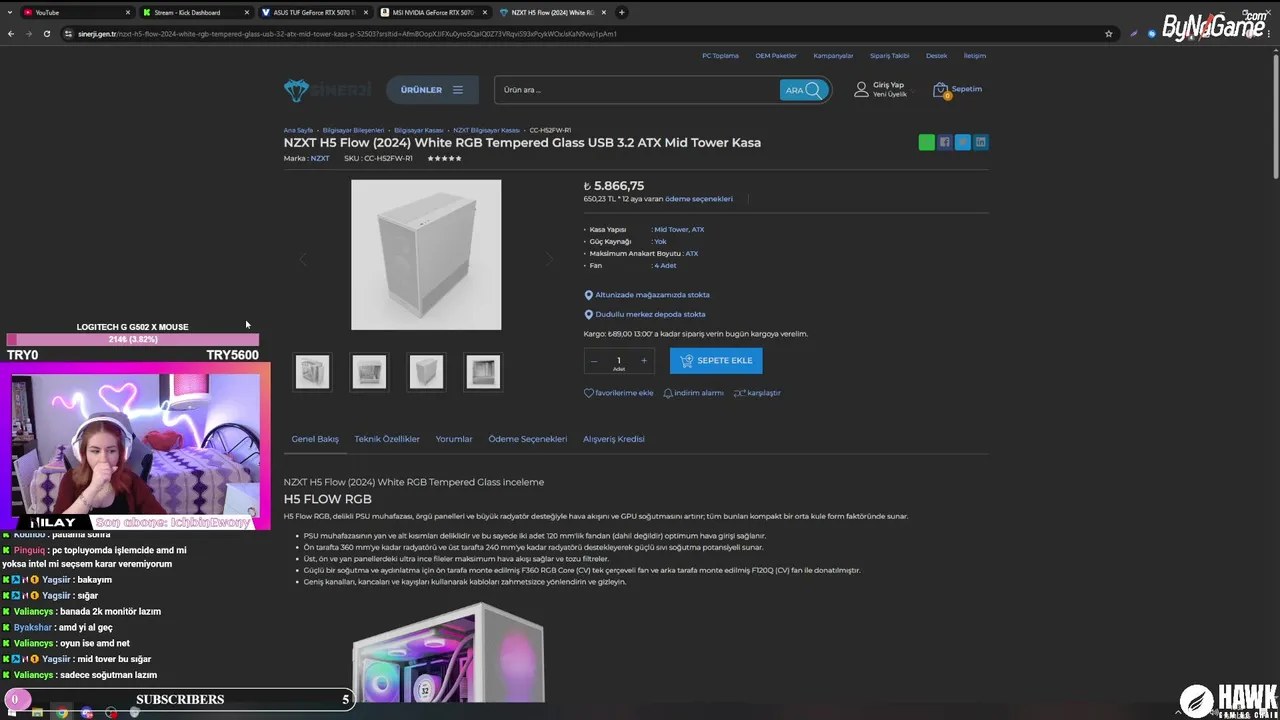The width and height of the screenshot is (1280, 720).
Task: Select the Ödeme Seçenekleri tab
Action: (x=527, y=439)
